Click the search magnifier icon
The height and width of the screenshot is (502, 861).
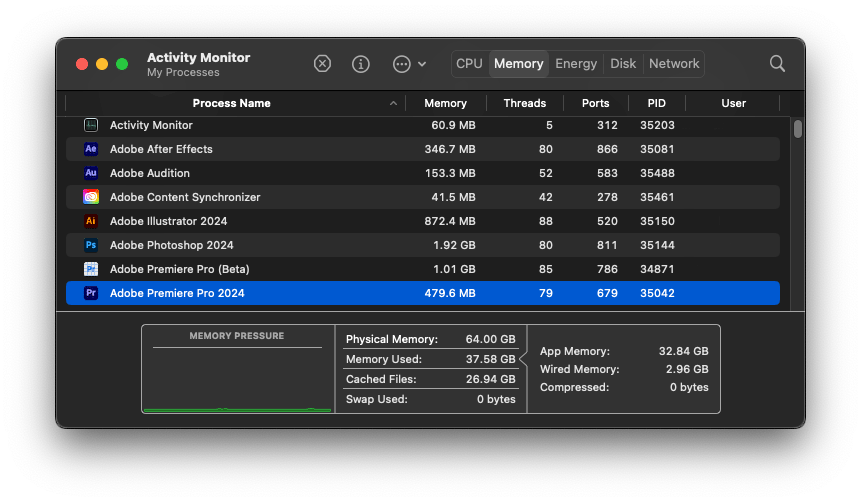point(777,64)
